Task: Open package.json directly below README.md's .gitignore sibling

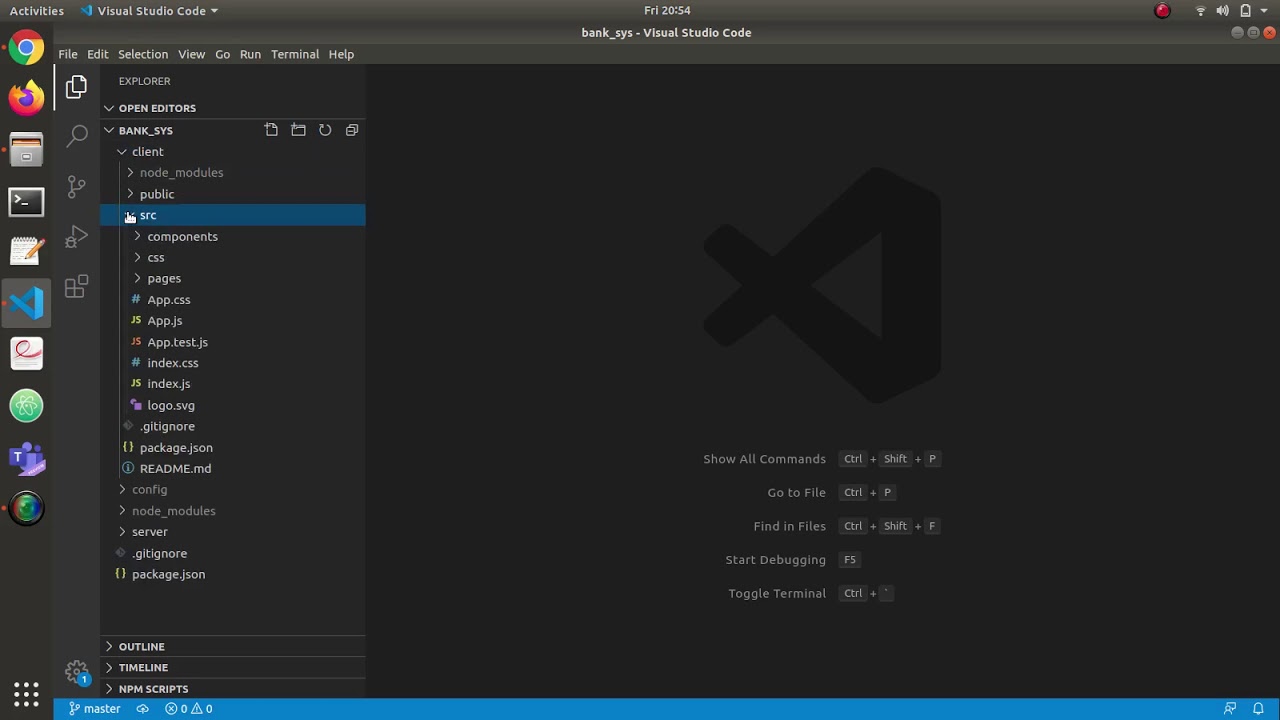Action: [233, 447]
